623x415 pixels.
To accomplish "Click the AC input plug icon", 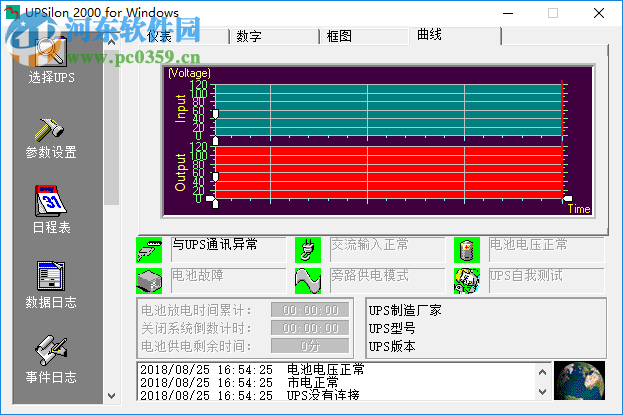I will click(x=308, y=250).
